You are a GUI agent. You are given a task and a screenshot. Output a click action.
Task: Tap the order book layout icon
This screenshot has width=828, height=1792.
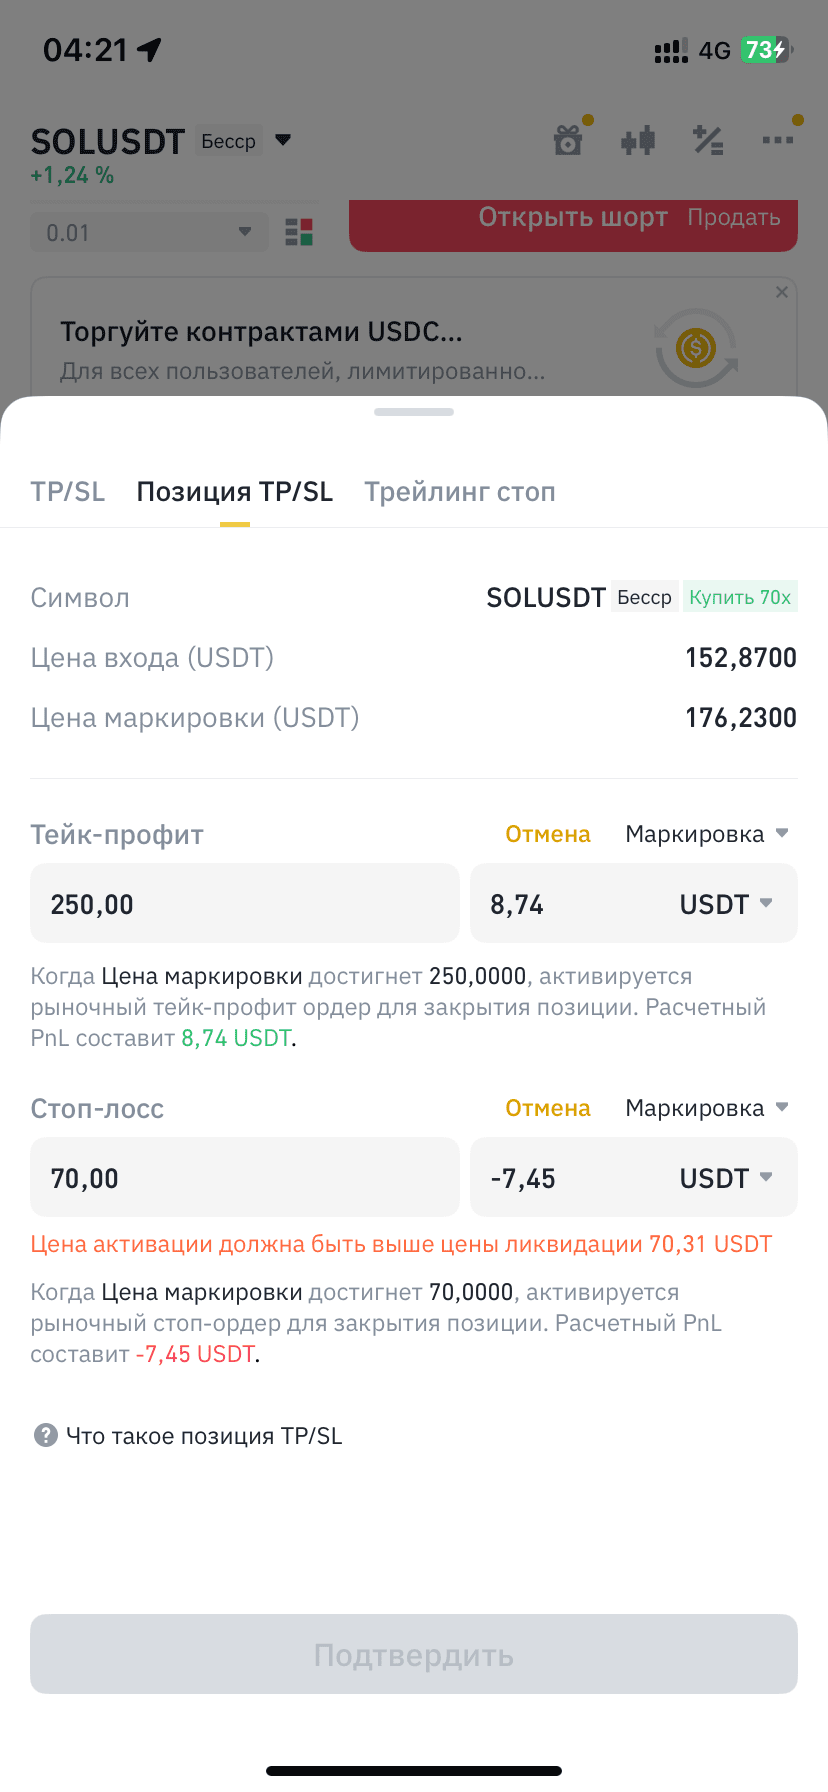[x=299, y=232]
